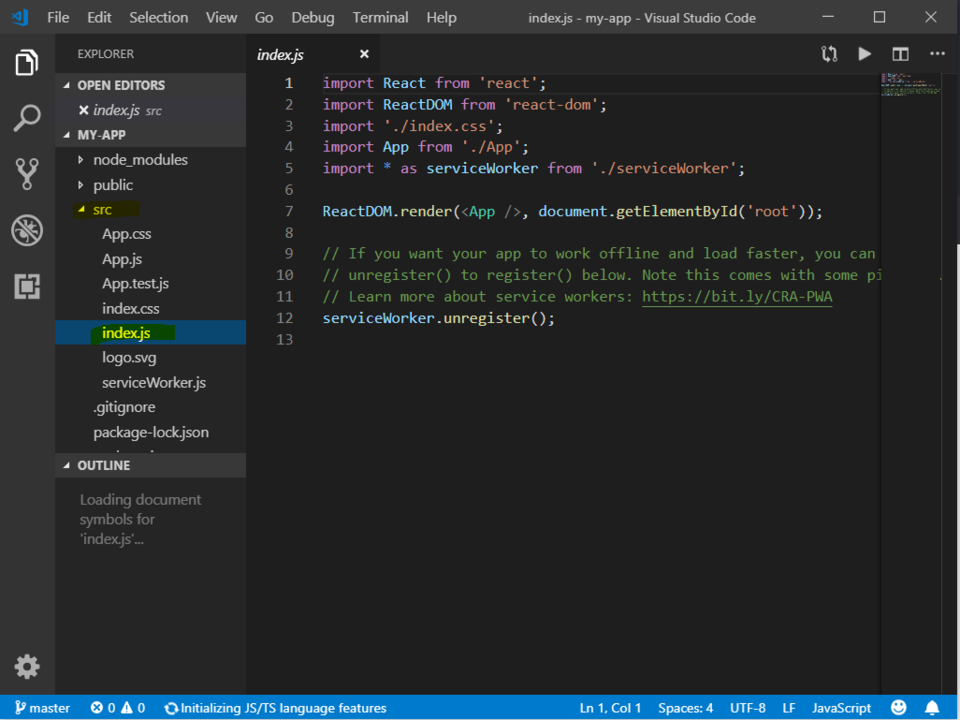Open the Search view icon
This screenshot has width=960, height=720.
coord(27,118)
